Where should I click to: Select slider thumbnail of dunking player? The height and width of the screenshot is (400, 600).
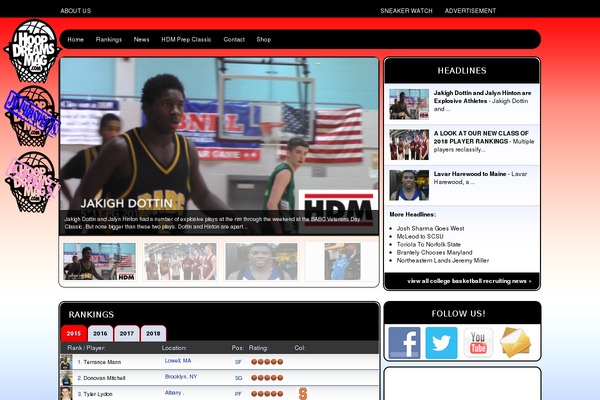tap(342, 261)
